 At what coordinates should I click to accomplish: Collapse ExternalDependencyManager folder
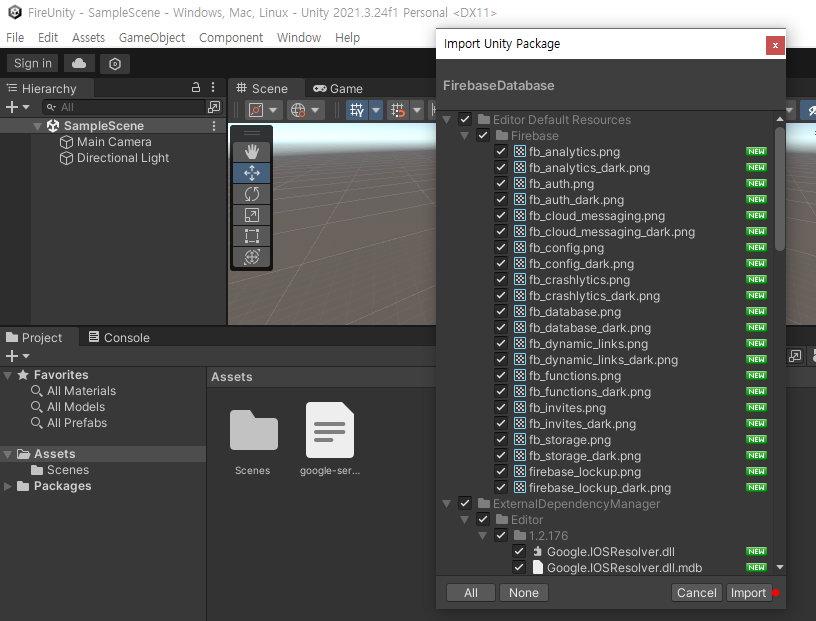click(447, 504)
